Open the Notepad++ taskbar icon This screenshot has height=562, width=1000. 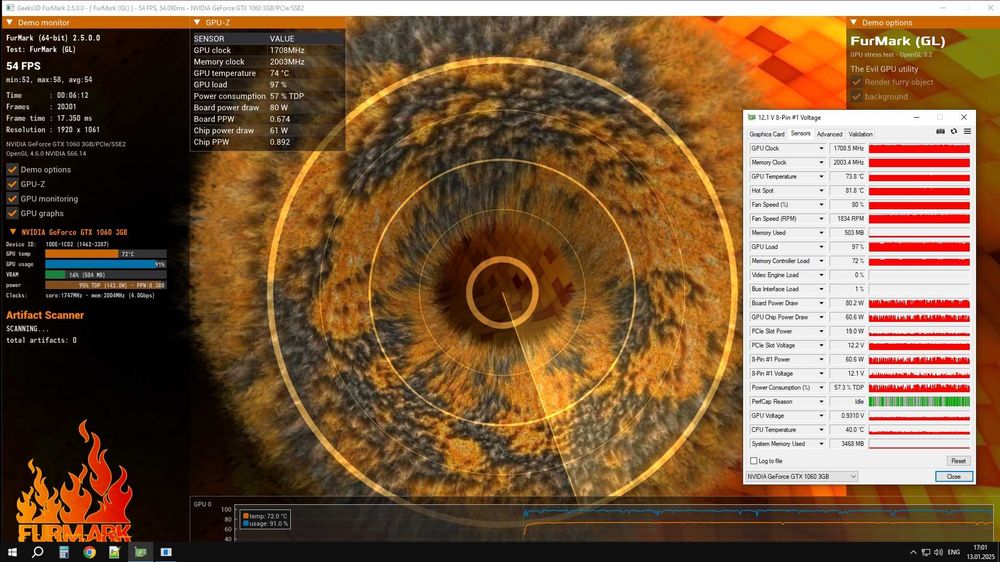coord(115,552)
